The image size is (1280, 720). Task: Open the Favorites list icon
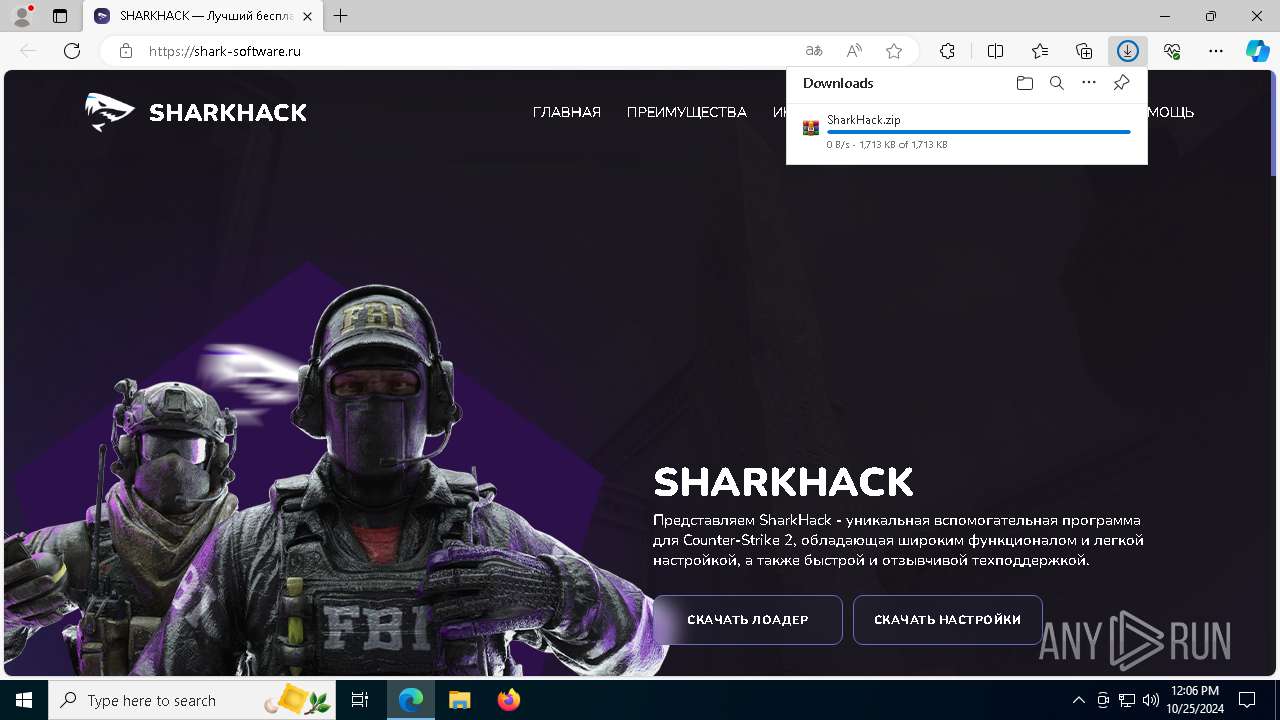coord(1040,51)
